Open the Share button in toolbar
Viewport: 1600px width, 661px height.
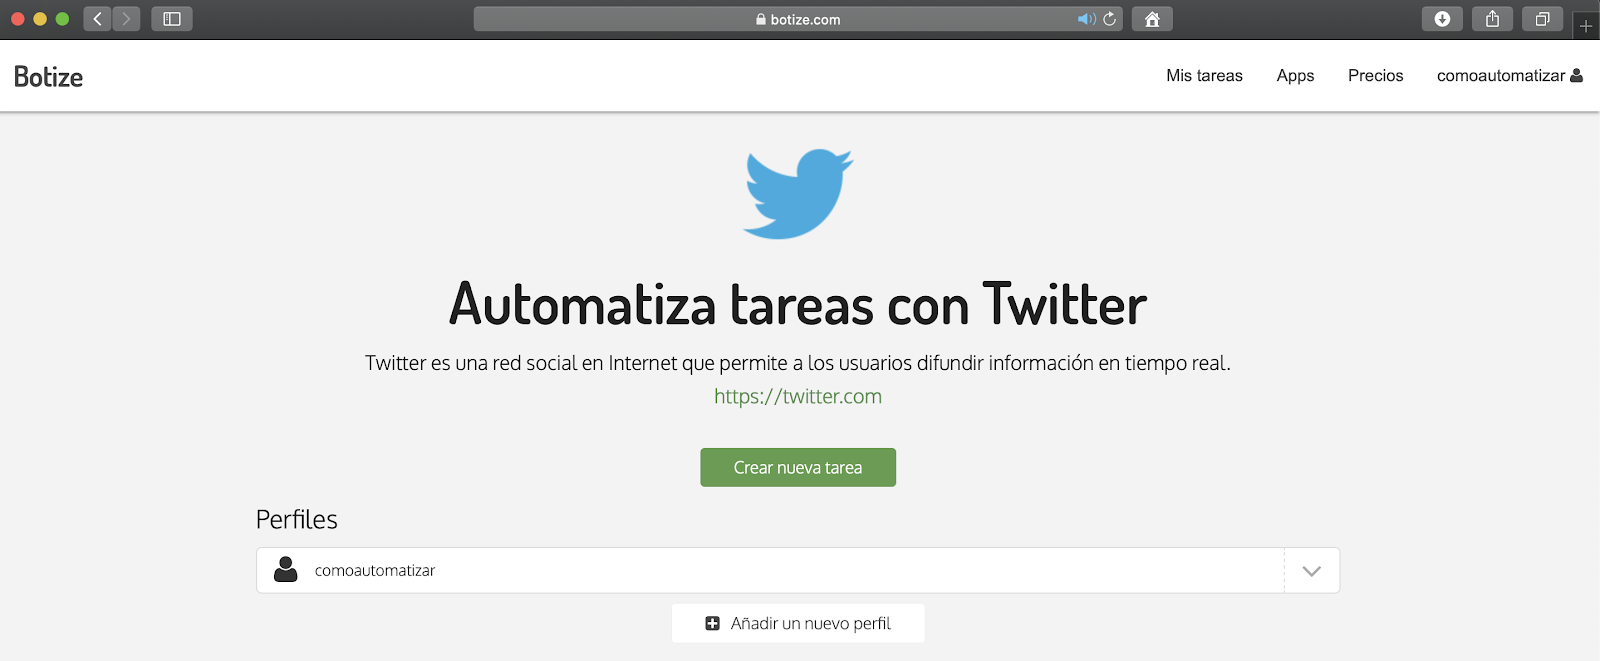[1492, 19]
